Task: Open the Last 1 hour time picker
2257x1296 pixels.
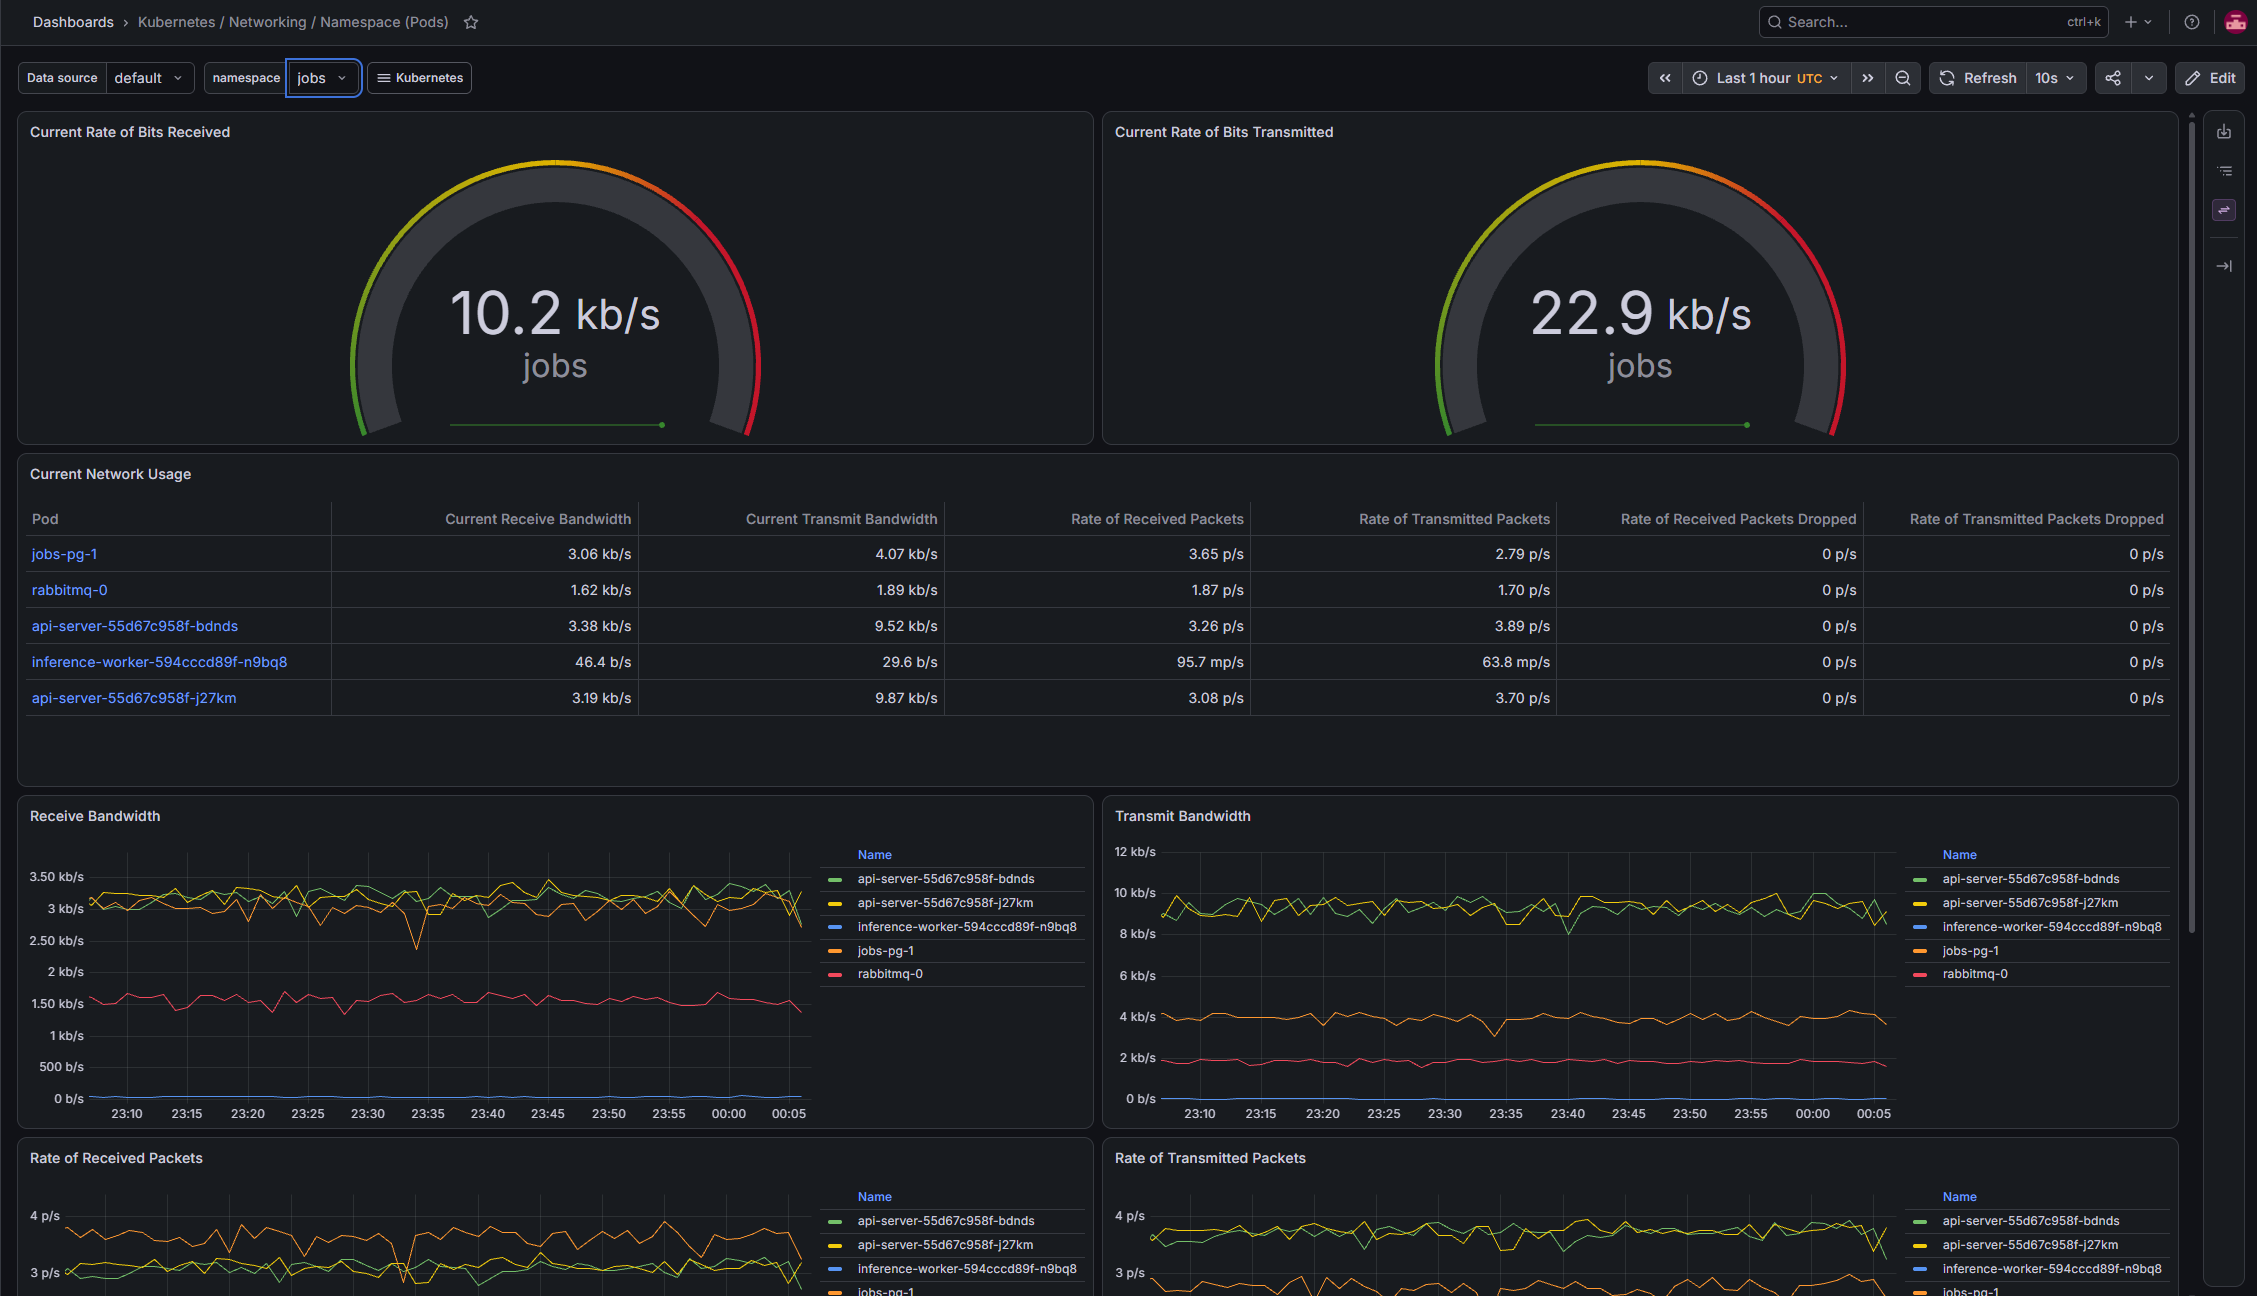Action: coord(1766,78)
